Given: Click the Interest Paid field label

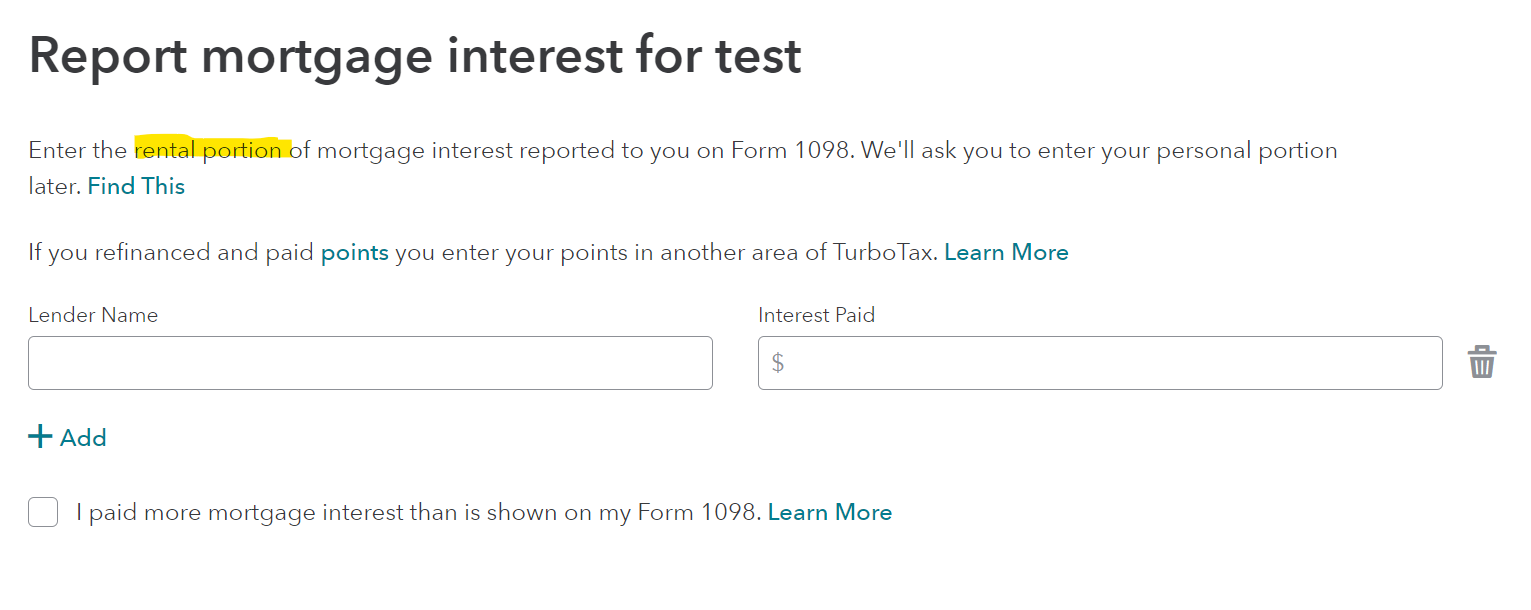Looking at the screenshot, I should pos(816,315).
